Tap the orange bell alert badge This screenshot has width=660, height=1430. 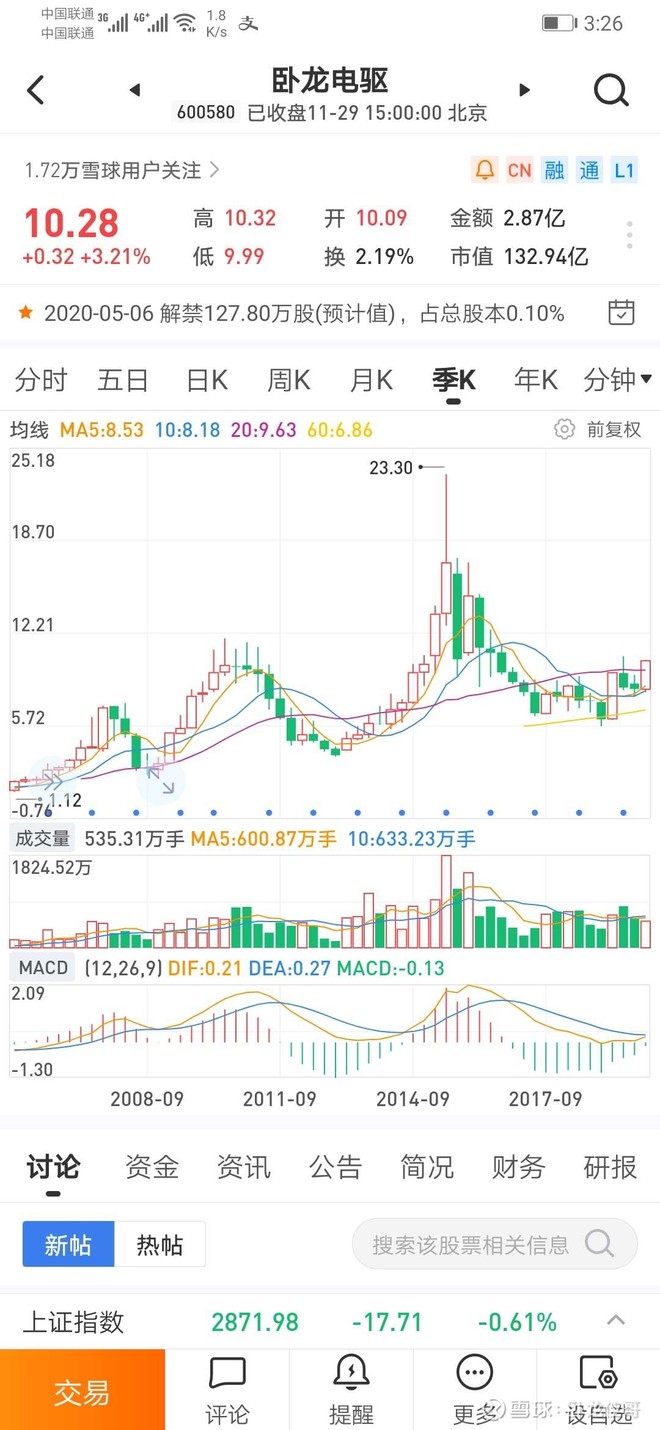pyautogui.click(x=485, y=170)
